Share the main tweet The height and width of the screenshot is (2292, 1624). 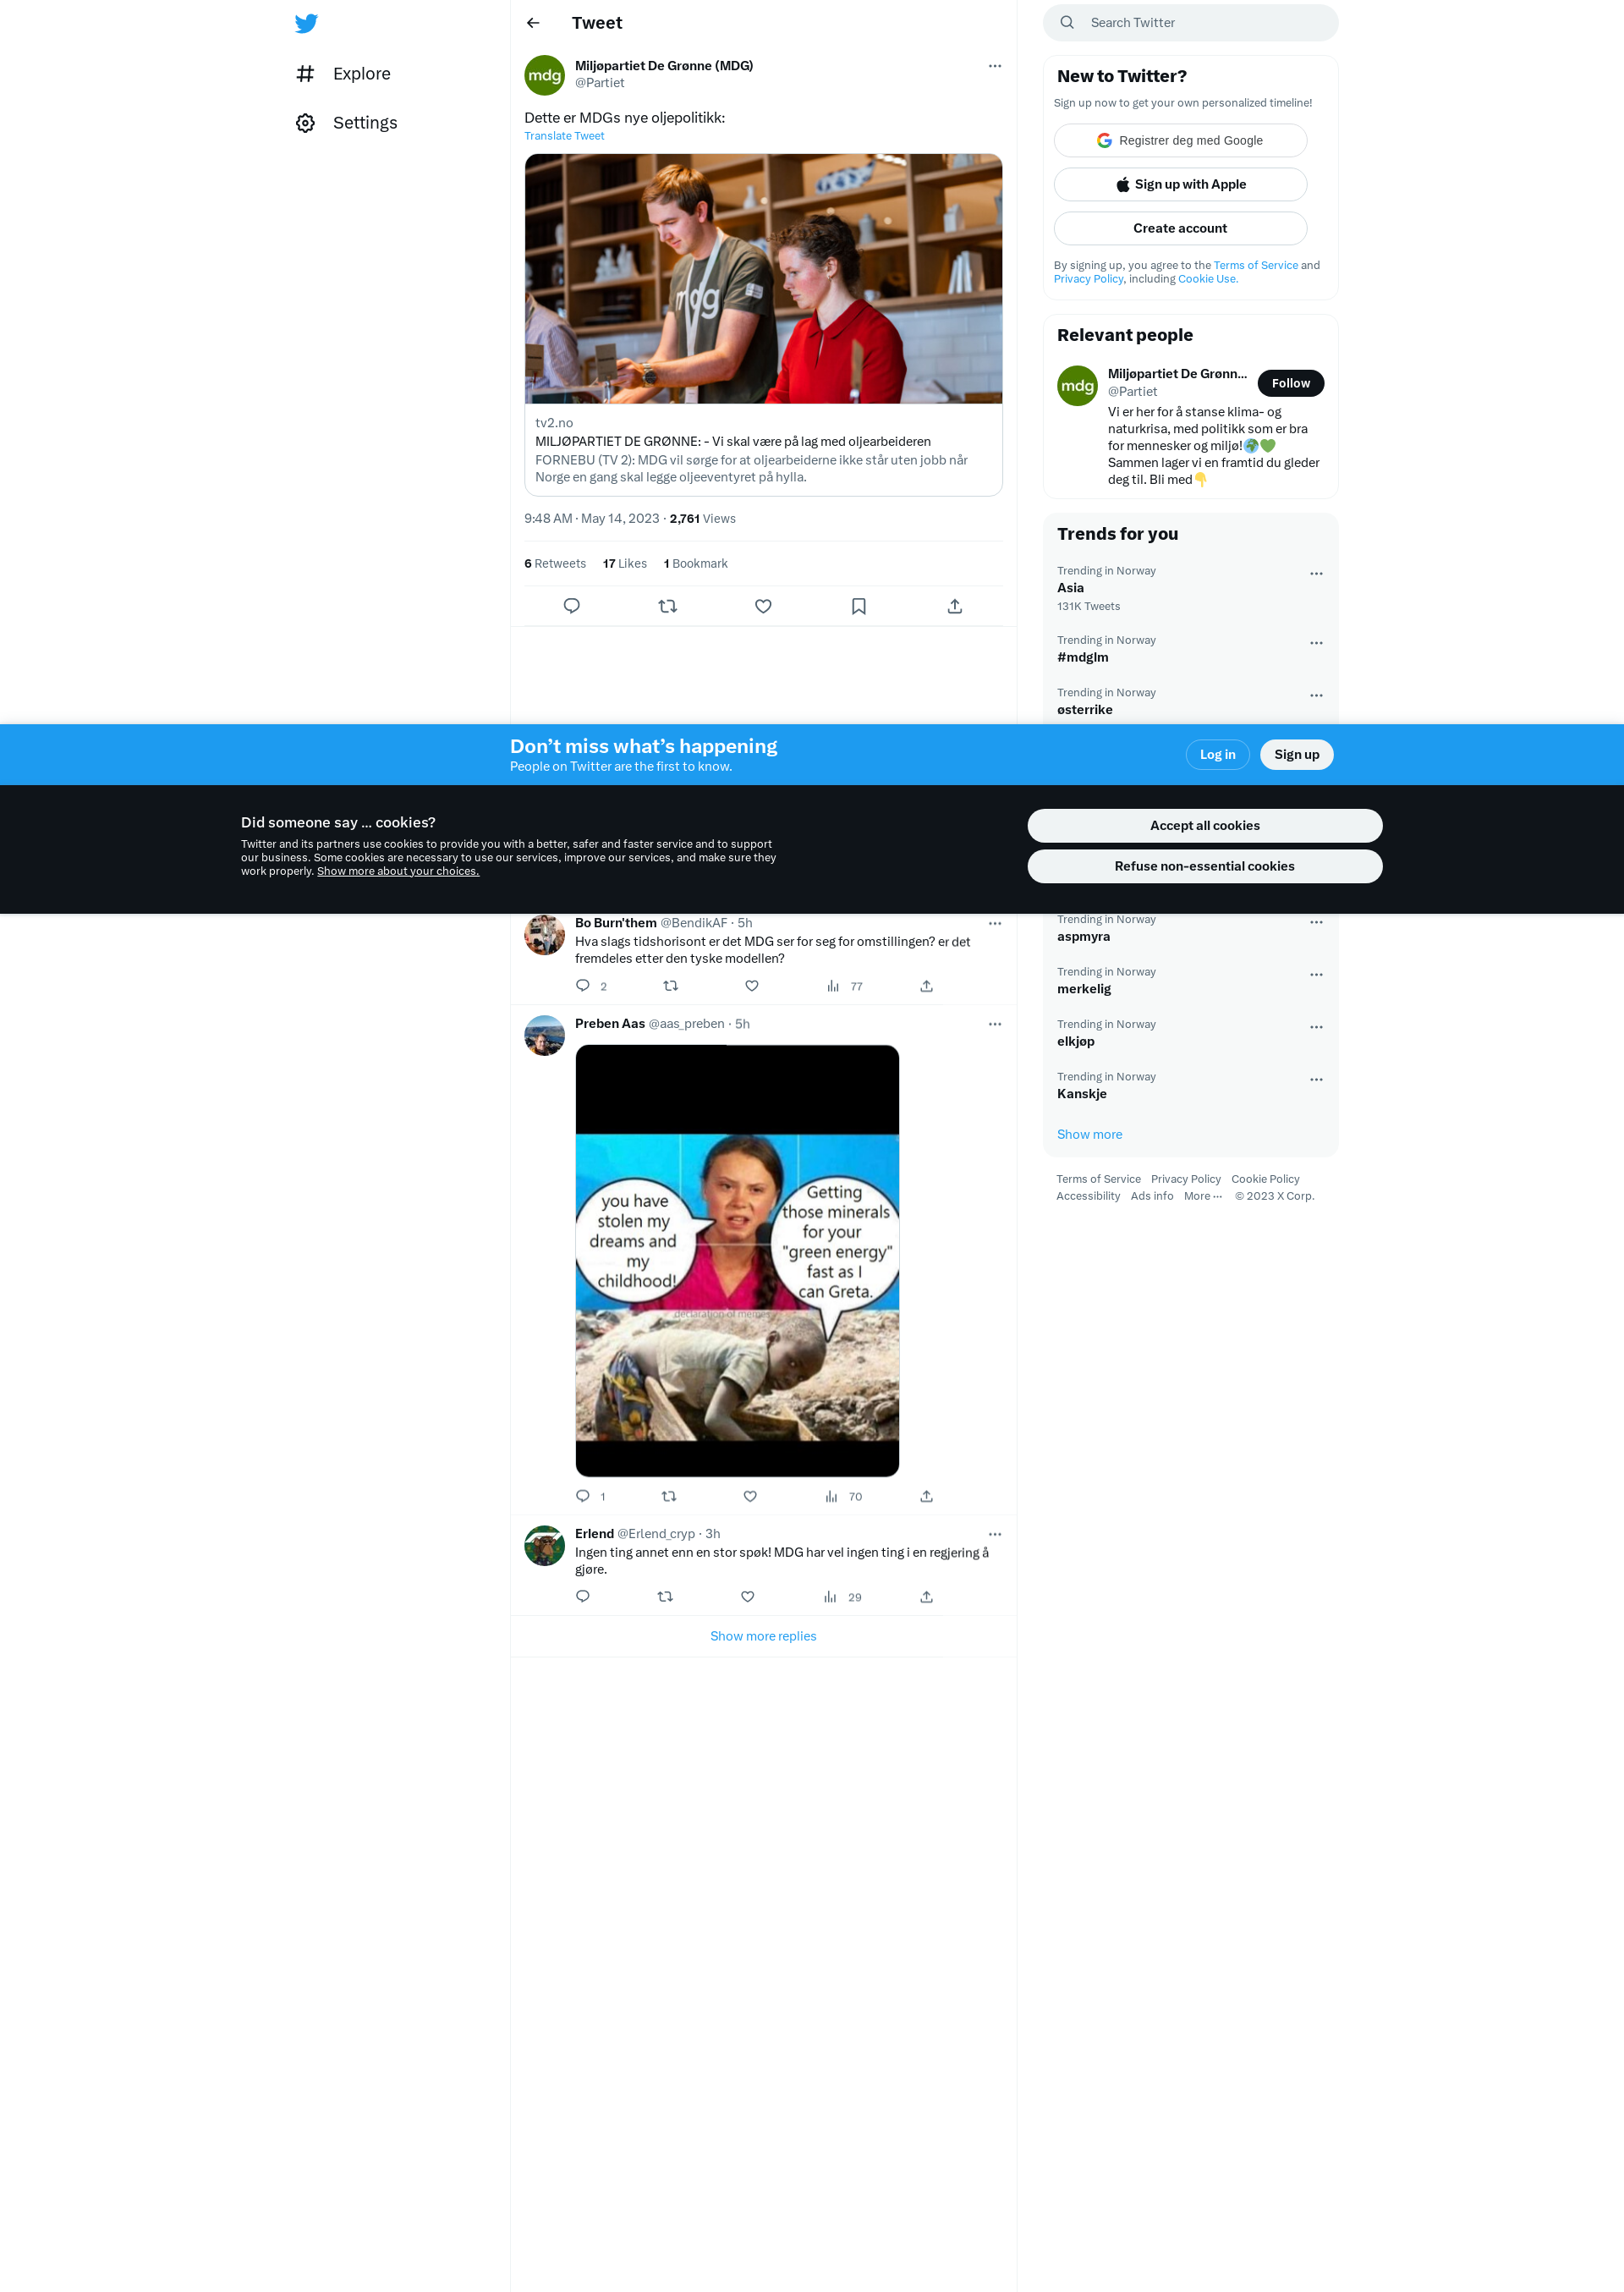coord(955,606)
